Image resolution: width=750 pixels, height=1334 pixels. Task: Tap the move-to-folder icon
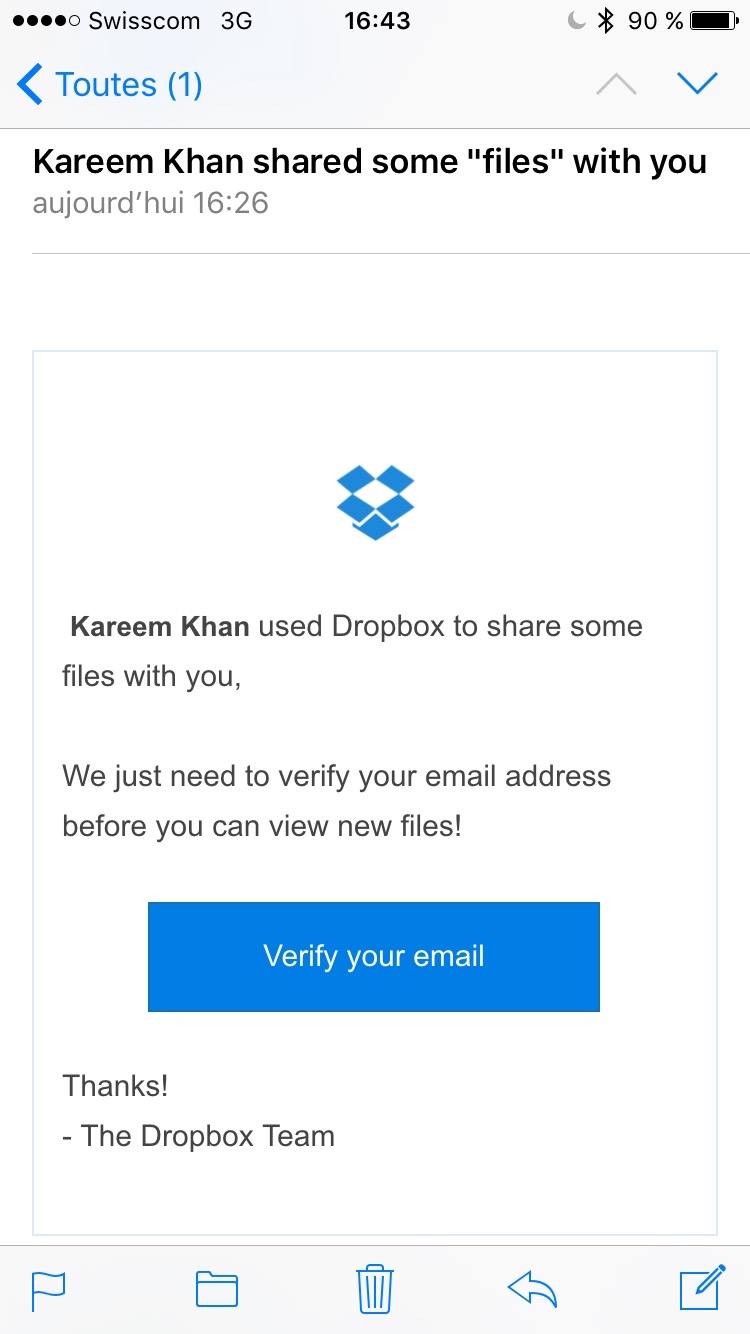216,1288
